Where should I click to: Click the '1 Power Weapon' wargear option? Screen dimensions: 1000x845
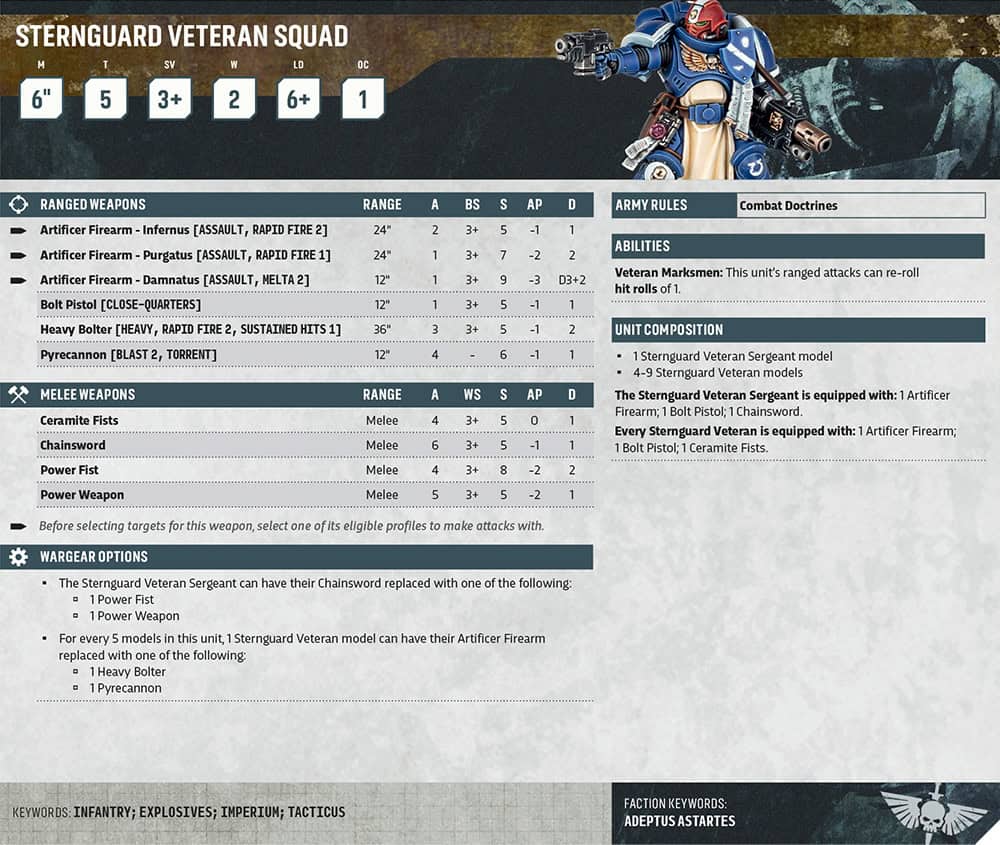[x=134, y=616]
